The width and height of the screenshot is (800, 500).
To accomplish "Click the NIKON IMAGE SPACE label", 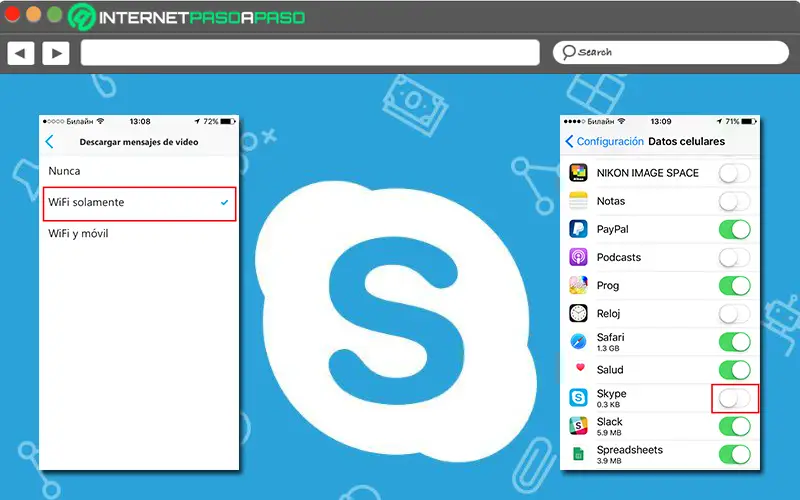I will (x=647, y=173).
